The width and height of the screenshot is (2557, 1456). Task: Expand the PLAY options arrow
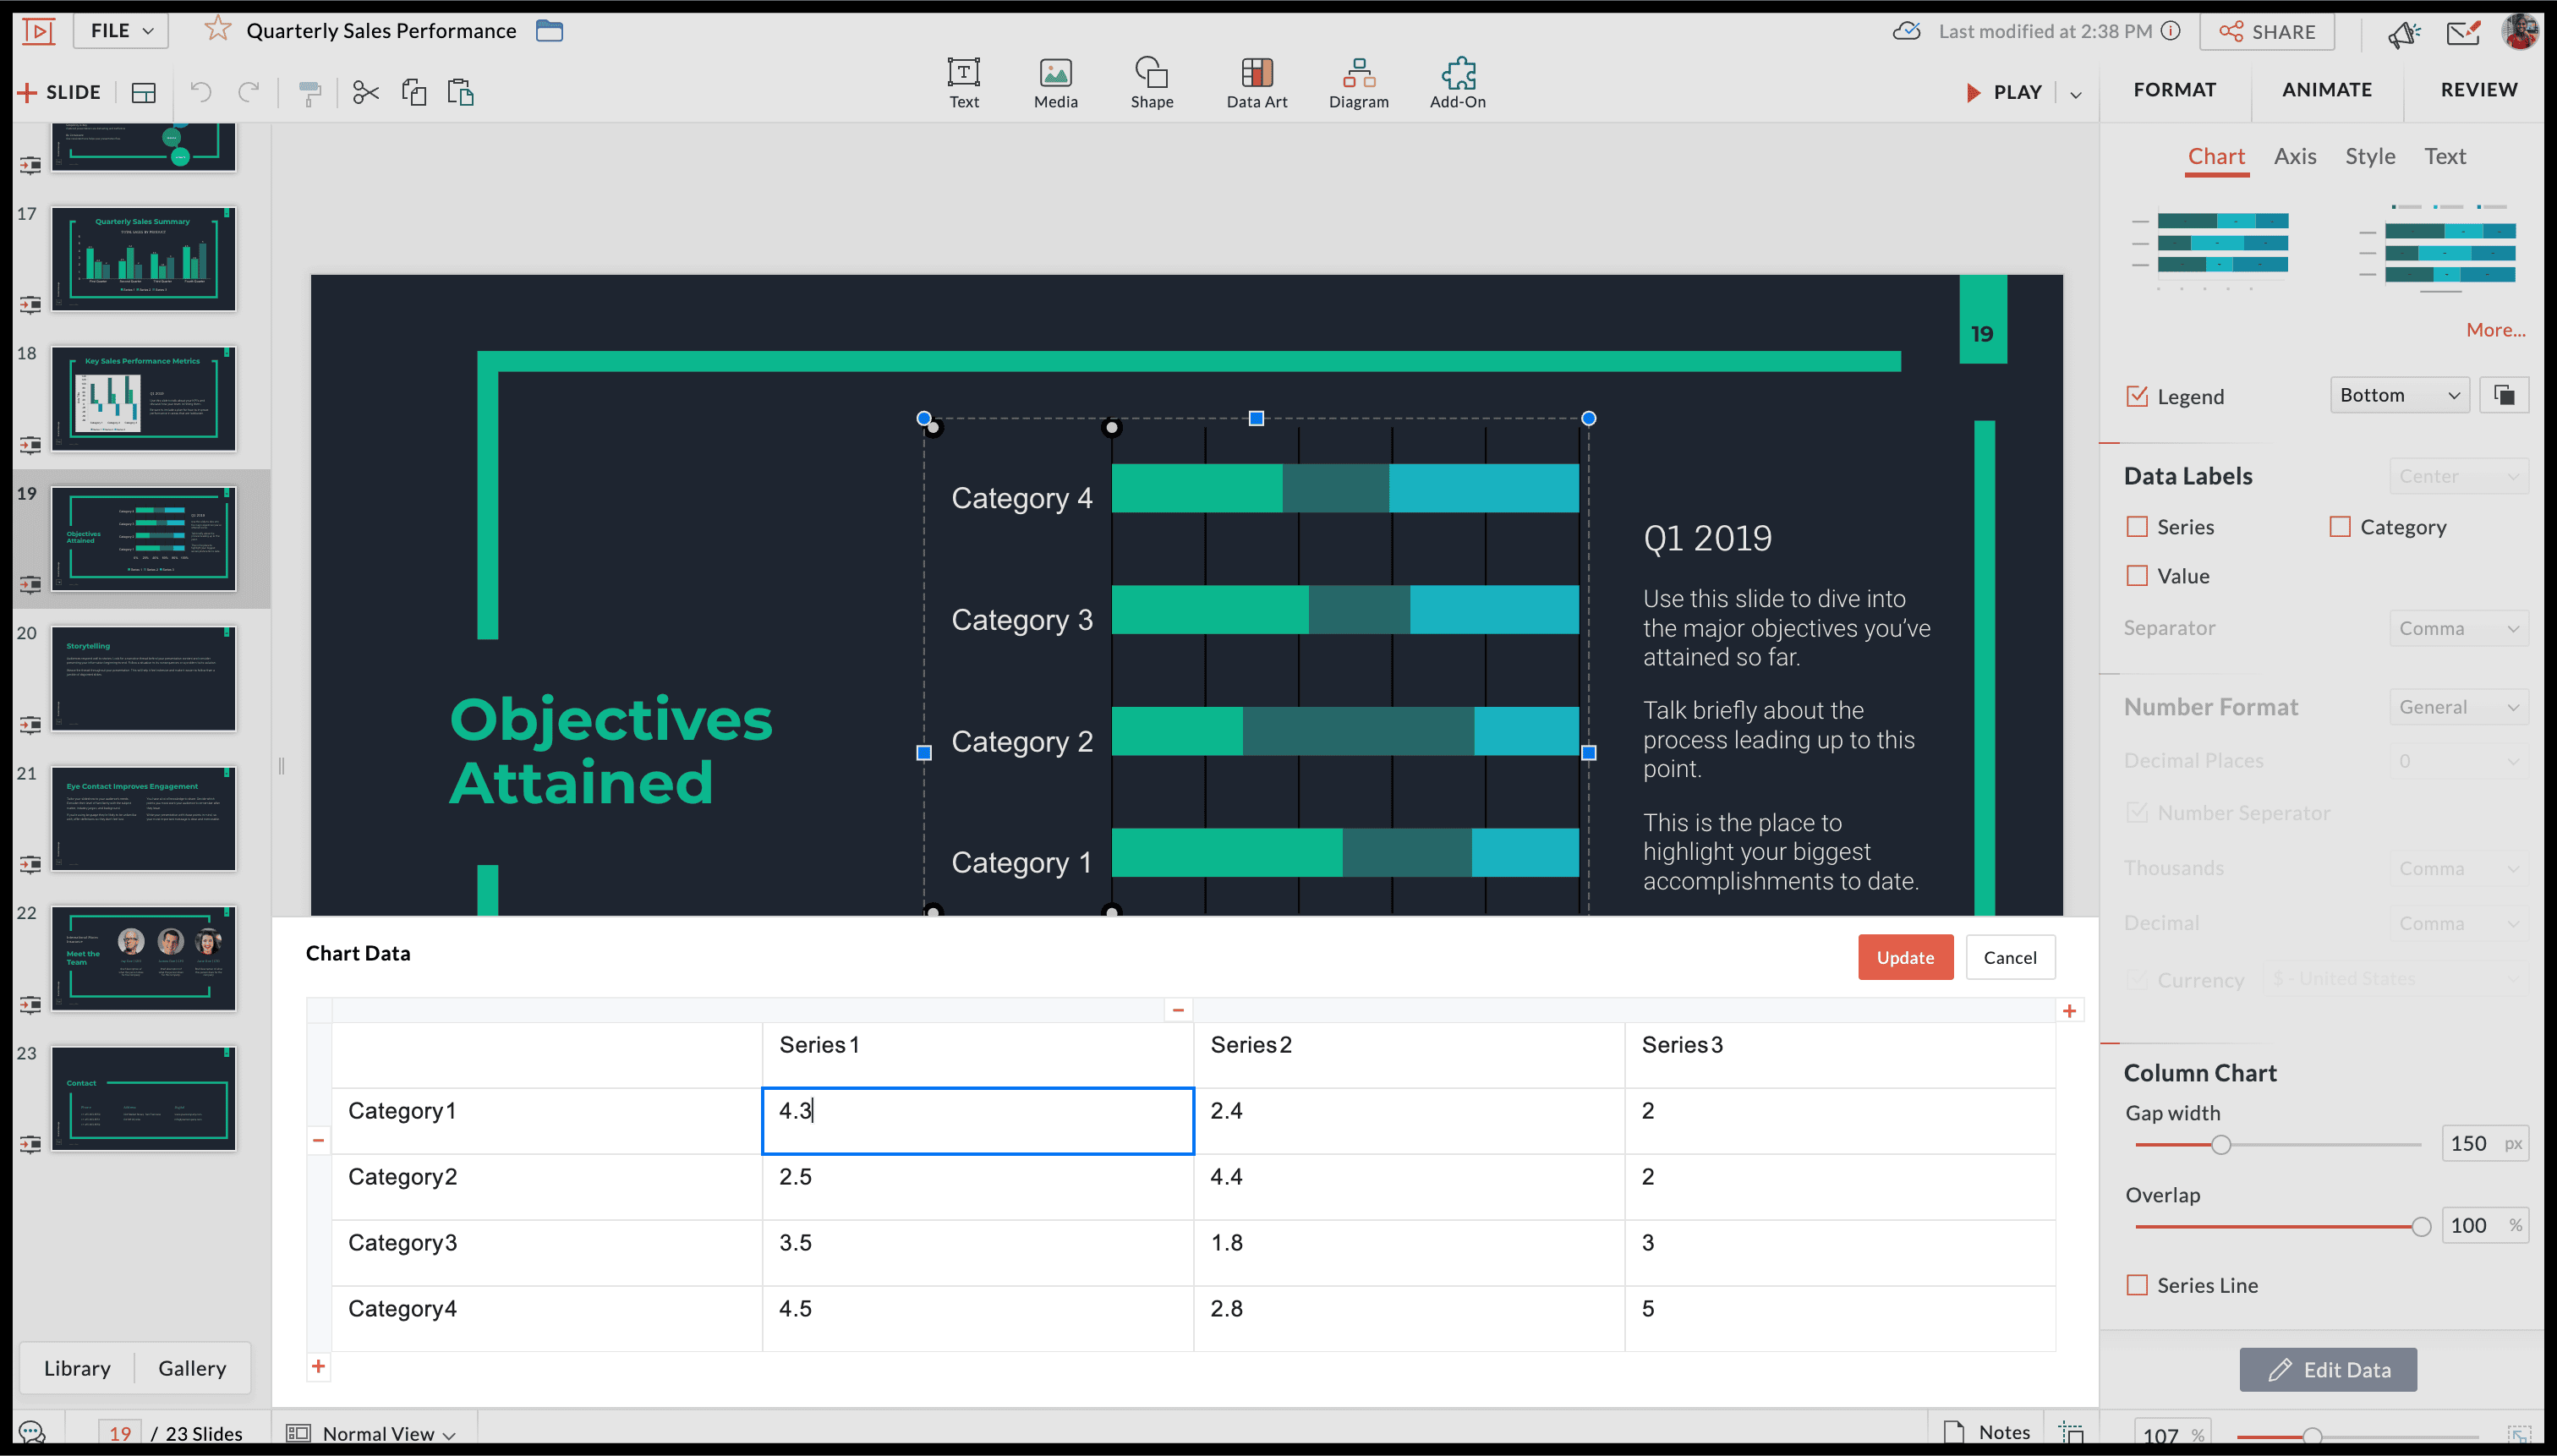pyautogui.click(x=2076, y=94)
